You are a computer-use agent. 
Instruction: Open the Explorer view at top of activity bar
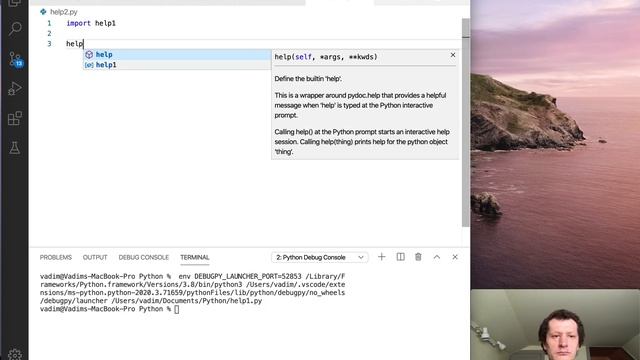pos(15,3)
